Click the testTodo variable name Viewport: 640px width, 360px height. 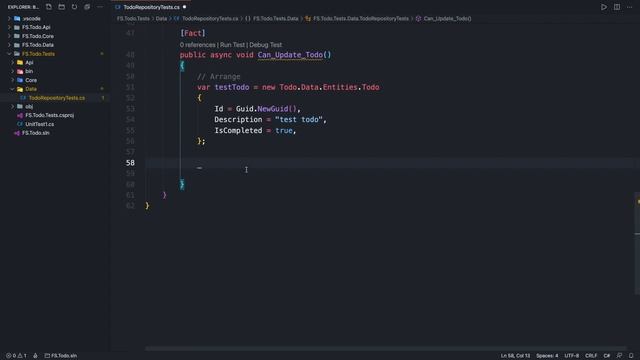coord(232,87)
